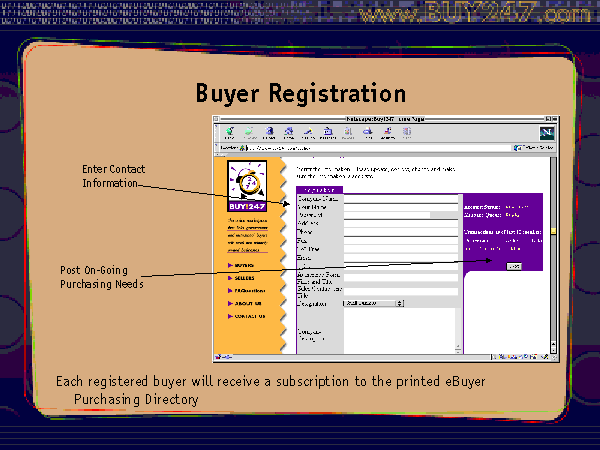
Task: Click the lock security icon in status bar
Action: 219,357
